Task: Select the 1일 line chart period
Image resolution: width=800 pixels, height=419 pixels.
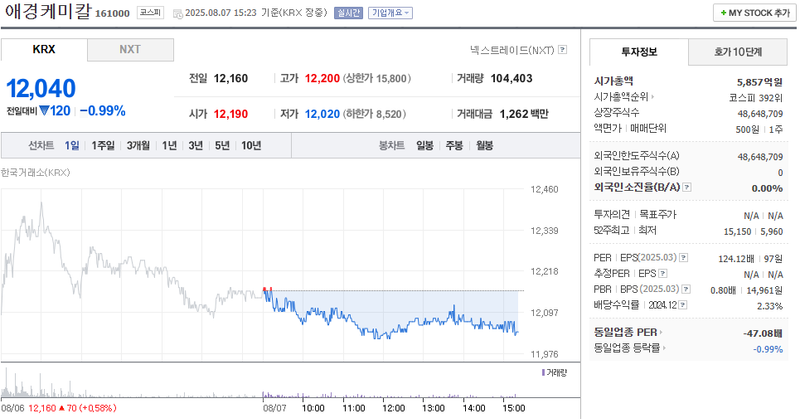Action: click(x=72, y=145)
